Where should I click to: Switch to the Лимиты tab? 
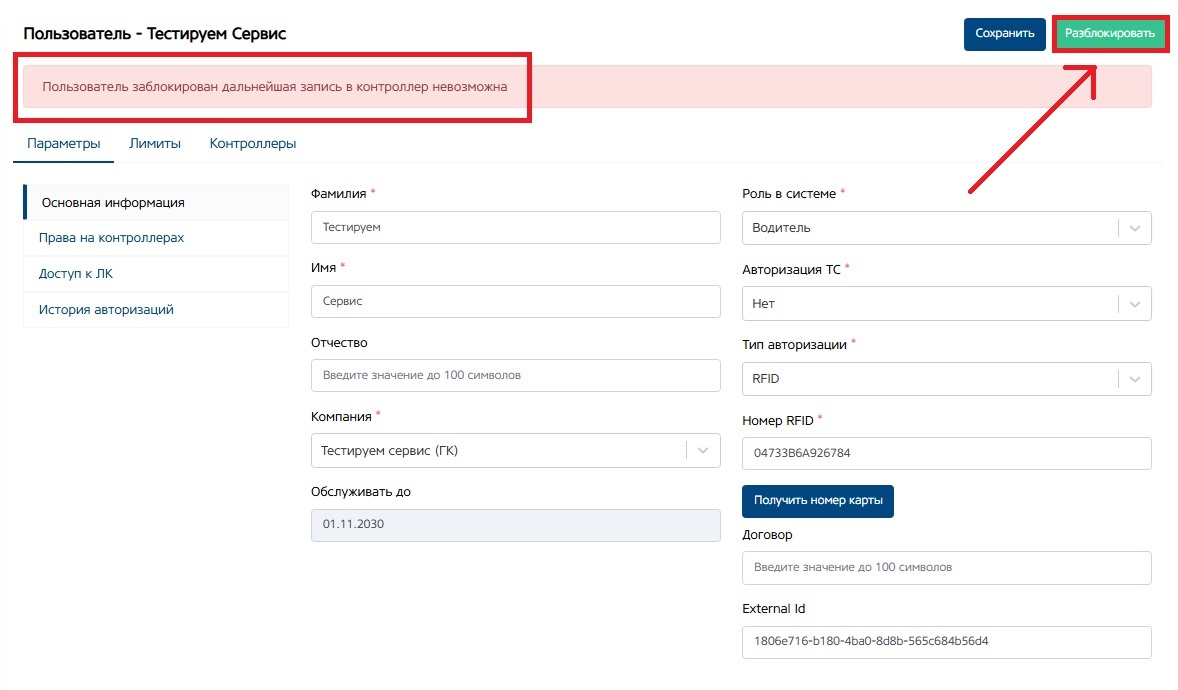pos(155,143)
